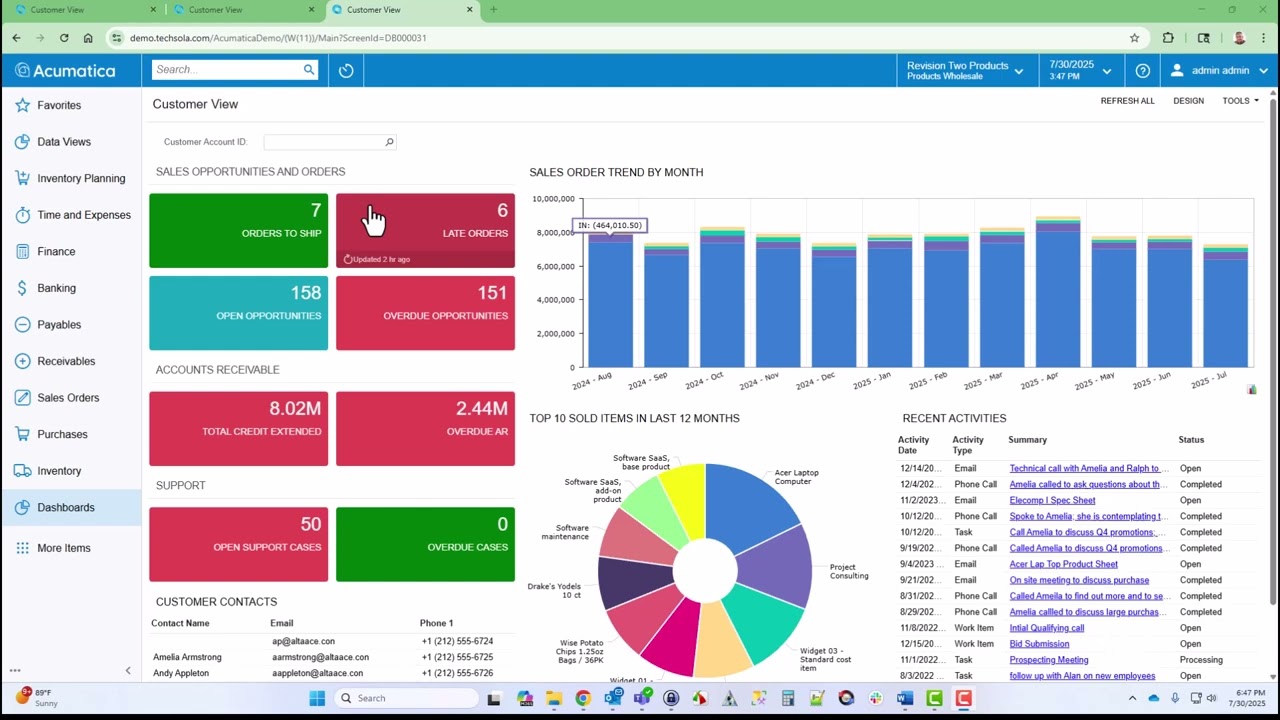The height and width of the screenshot is (720, 1280).
Task: Open the Tools dropdown menu
Action: (1240, 101)
